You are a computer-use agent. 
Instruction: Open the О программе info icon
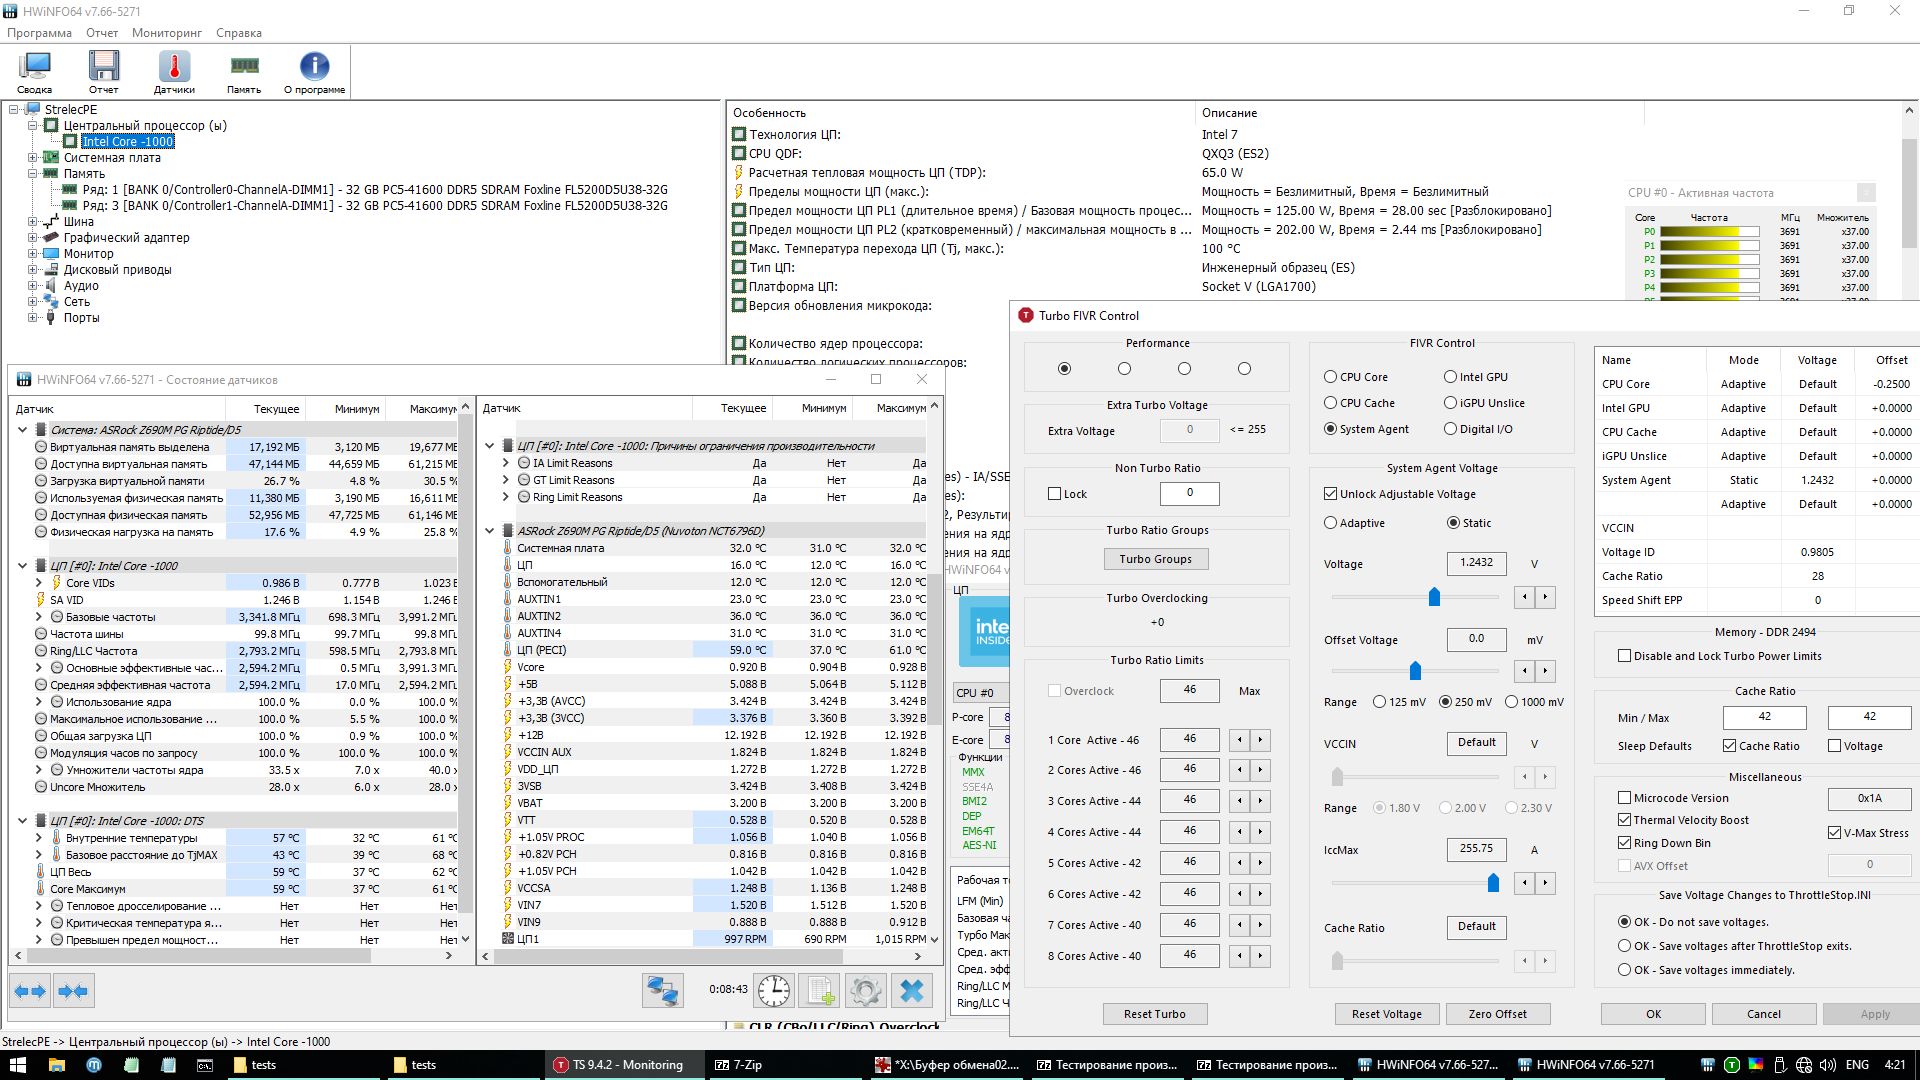[x=314, y=71]
